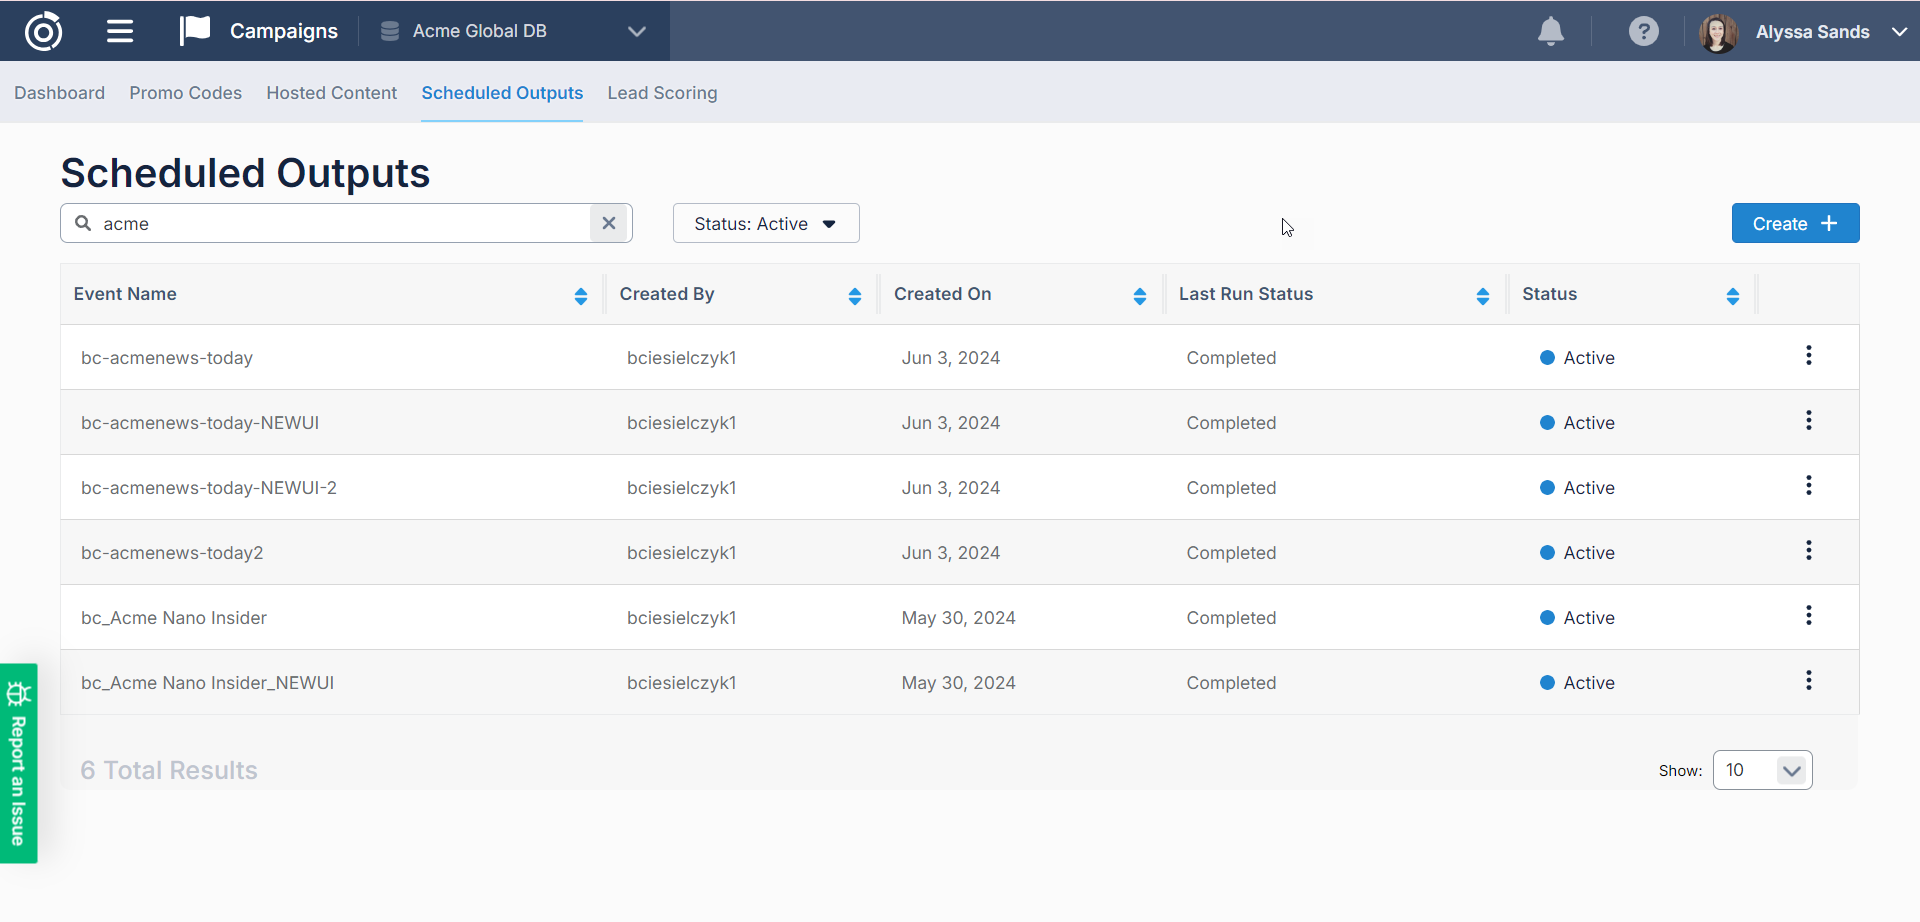Open the bc-acmenews-today2 event
Image resolution: width=1920 pixels, height=922 pixels.
click(172, 553)
